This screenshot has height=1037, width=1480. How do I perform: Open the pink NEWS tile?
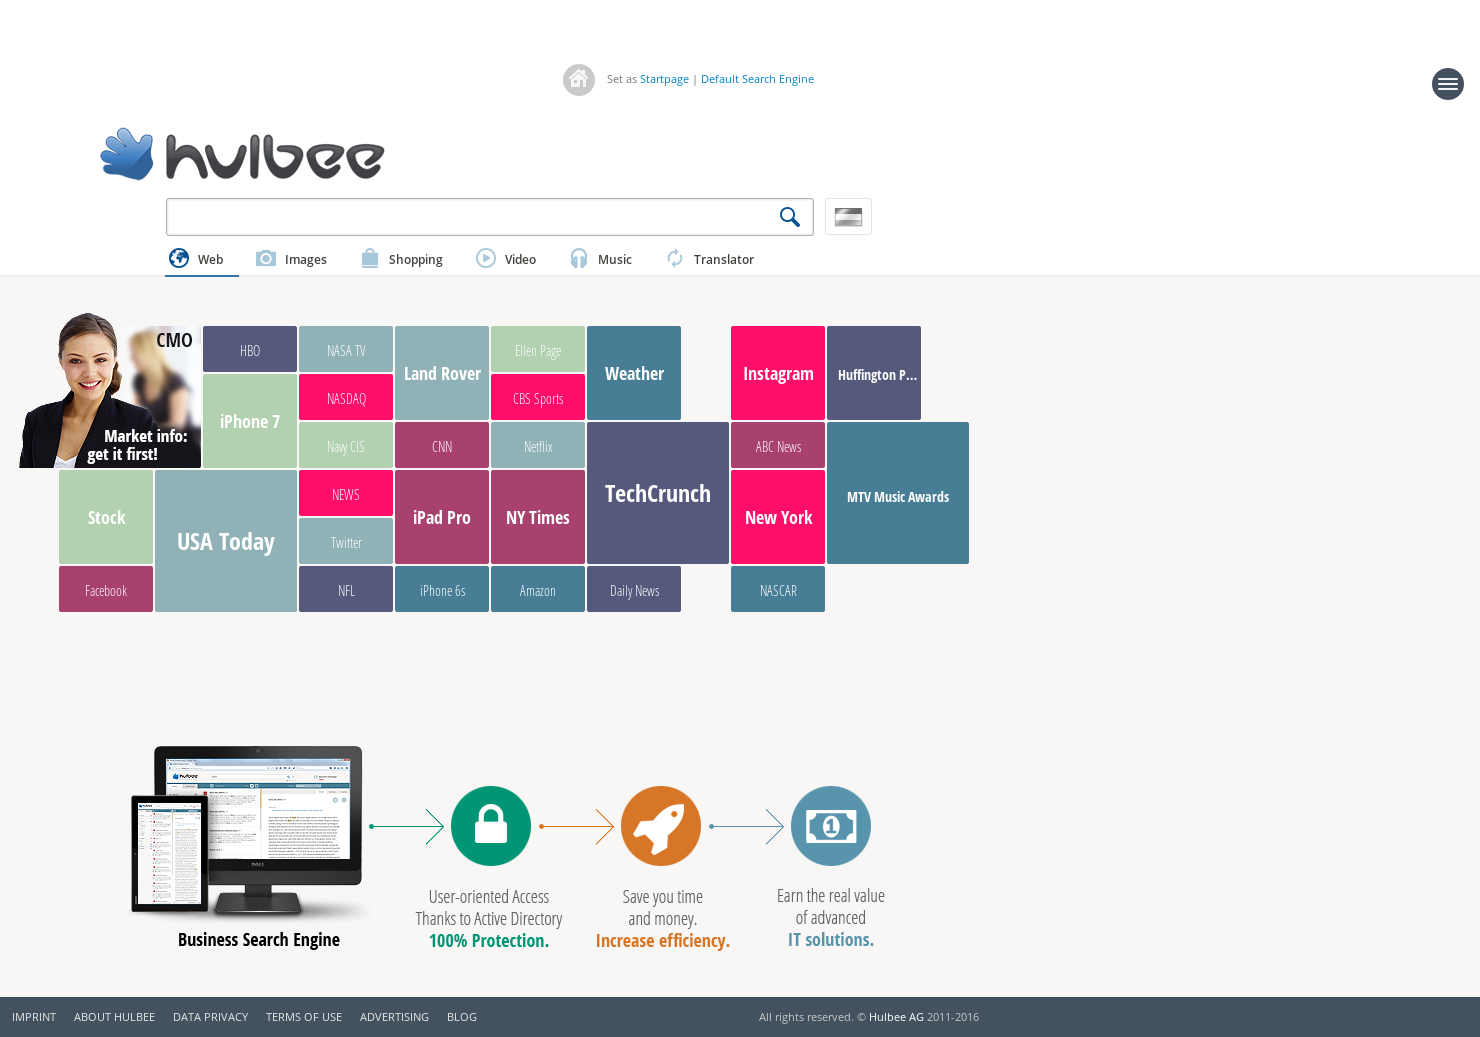[x=346, y=493]
